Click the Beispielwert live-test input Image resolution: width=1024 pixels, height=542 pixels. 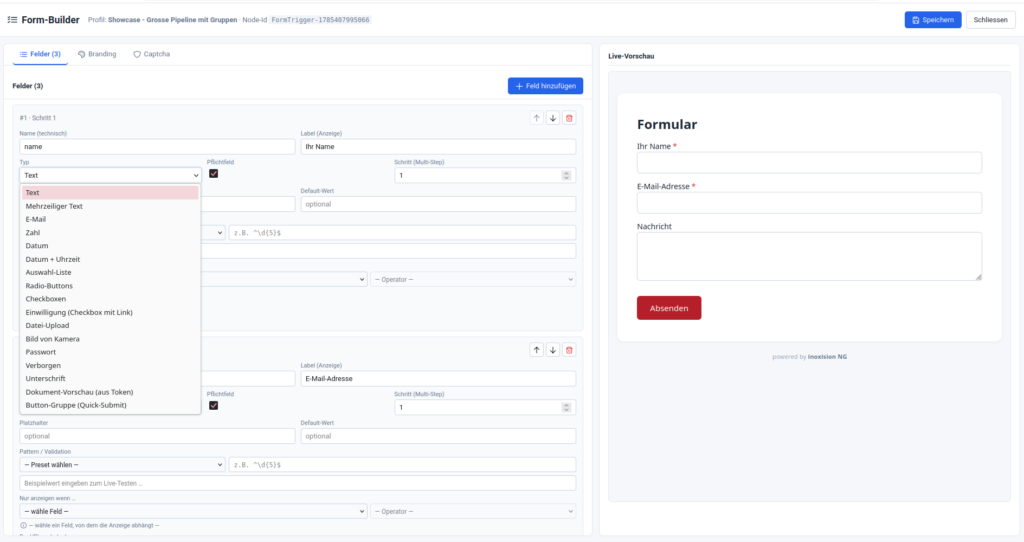pyautogui.click(x=298, y=483)
